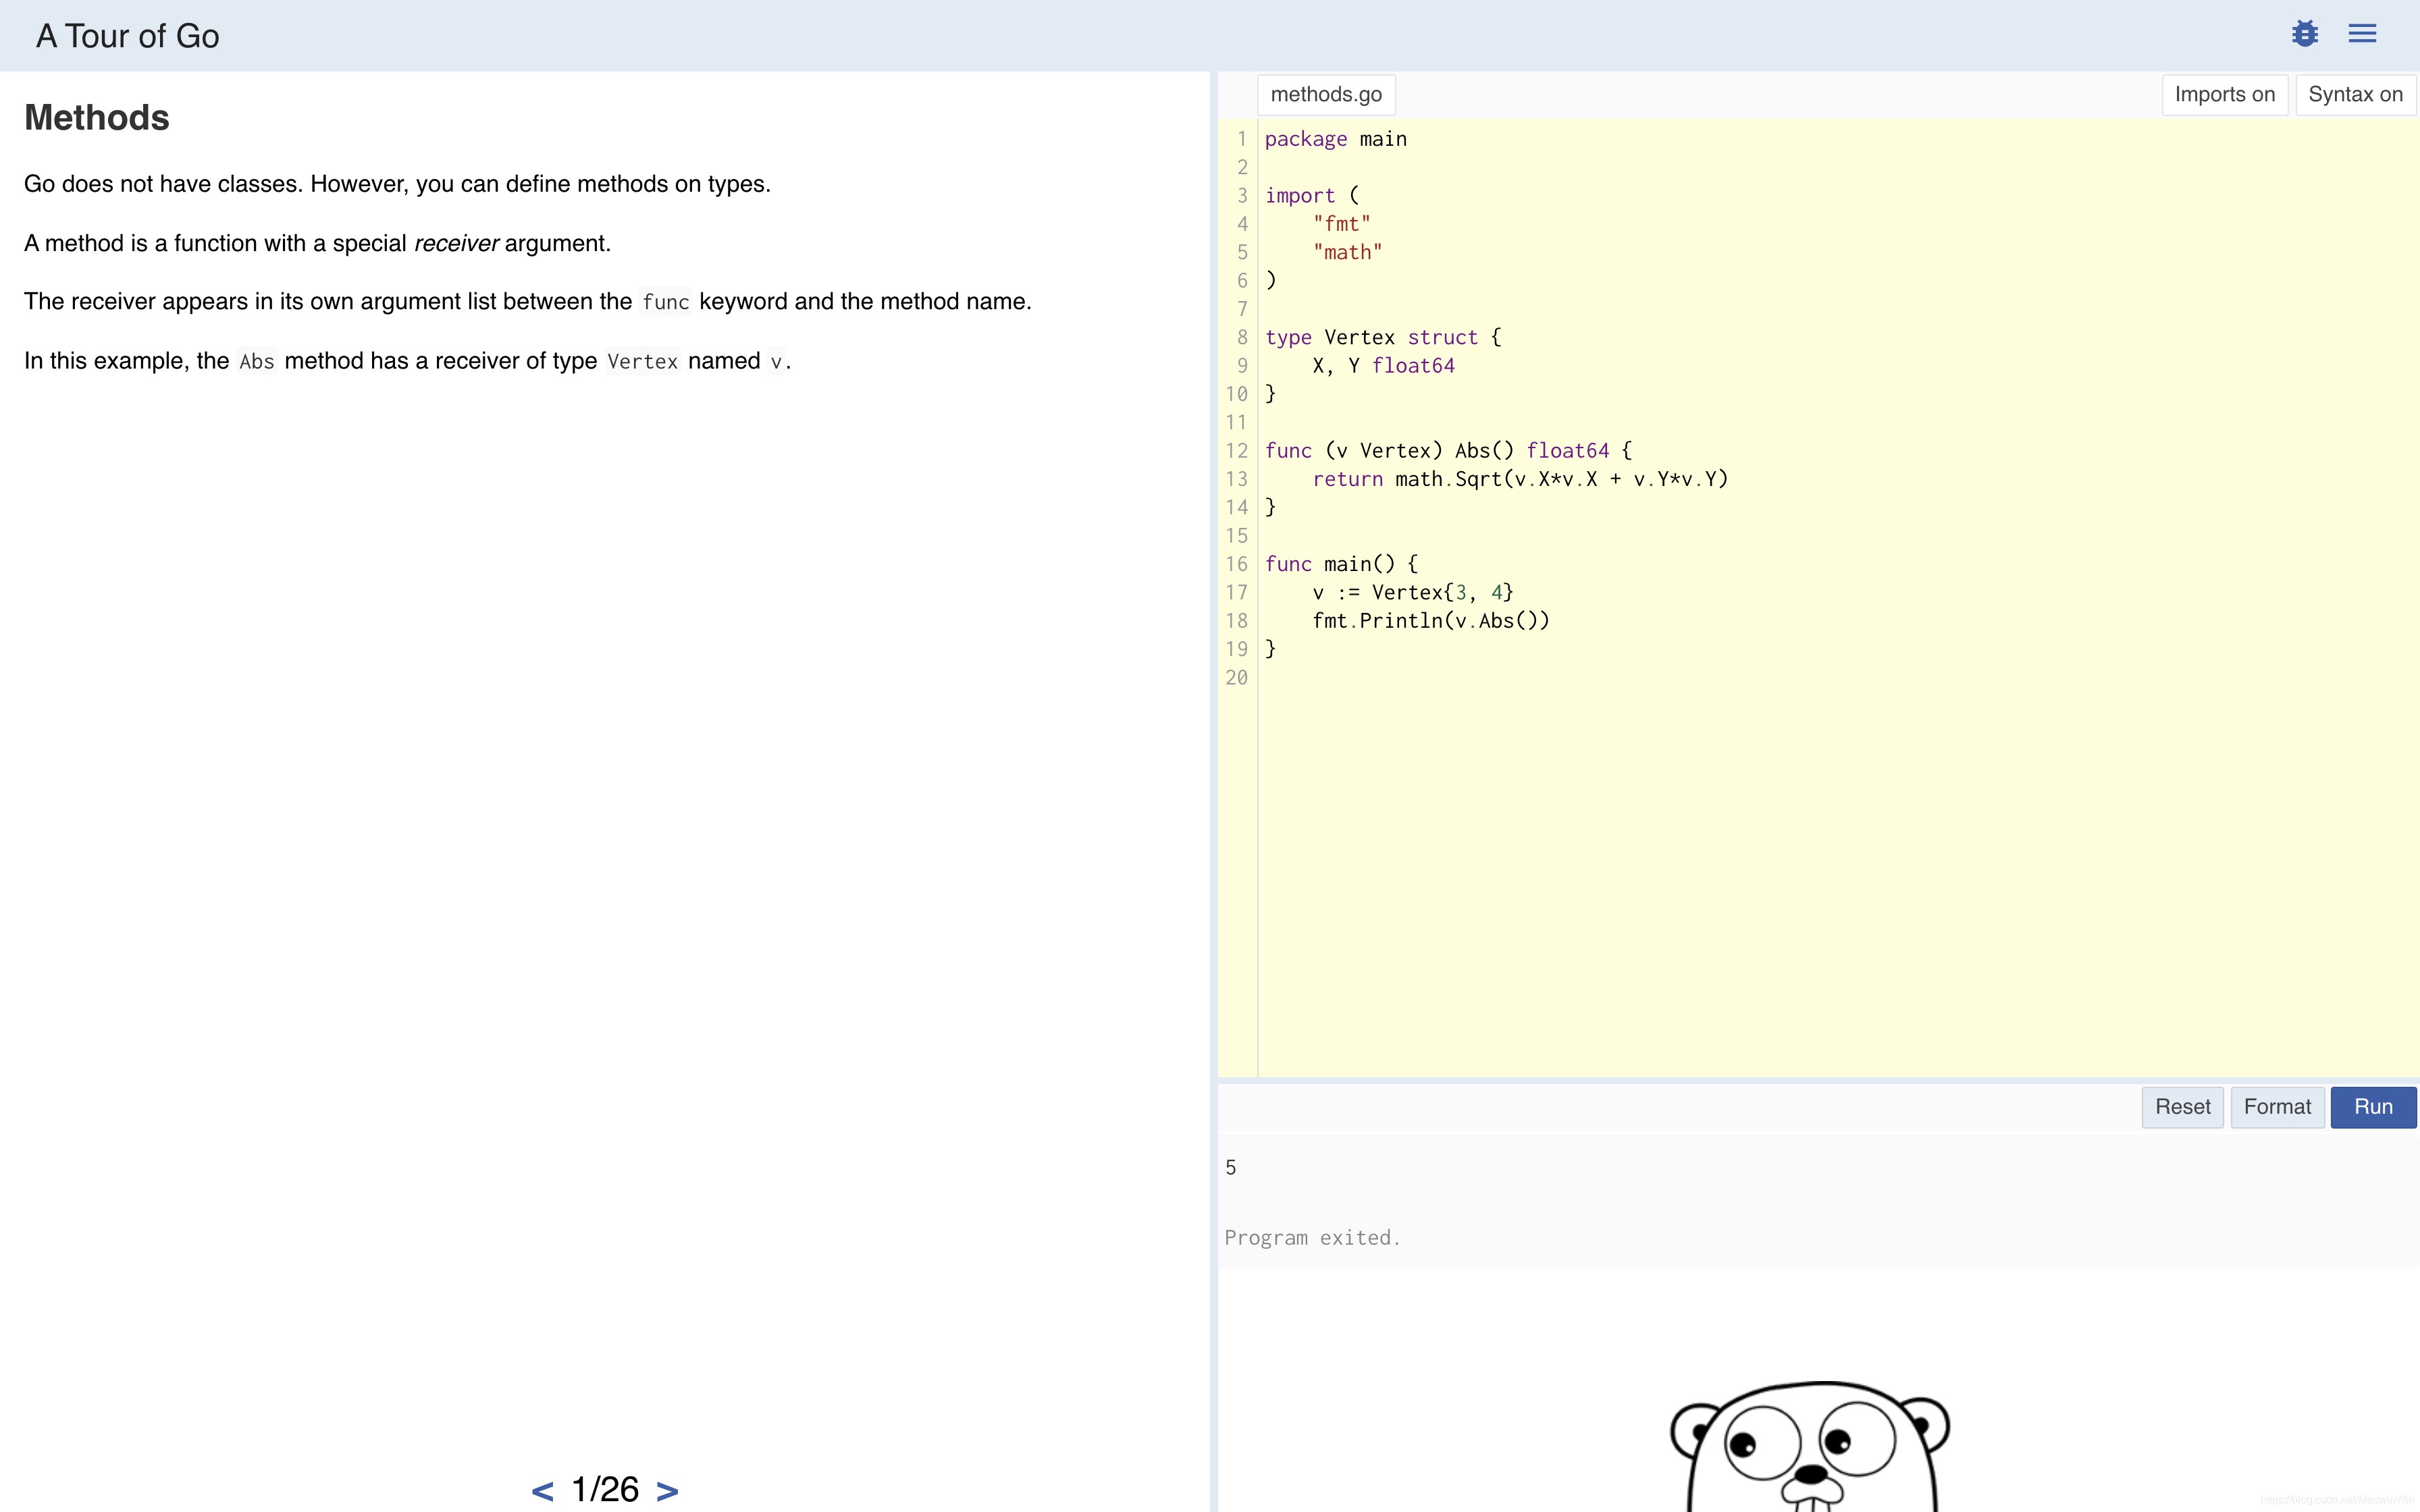Screen dimensions: 2420x1512
Task: Click the X, Y float64 field line
Action: (1384, 366)
